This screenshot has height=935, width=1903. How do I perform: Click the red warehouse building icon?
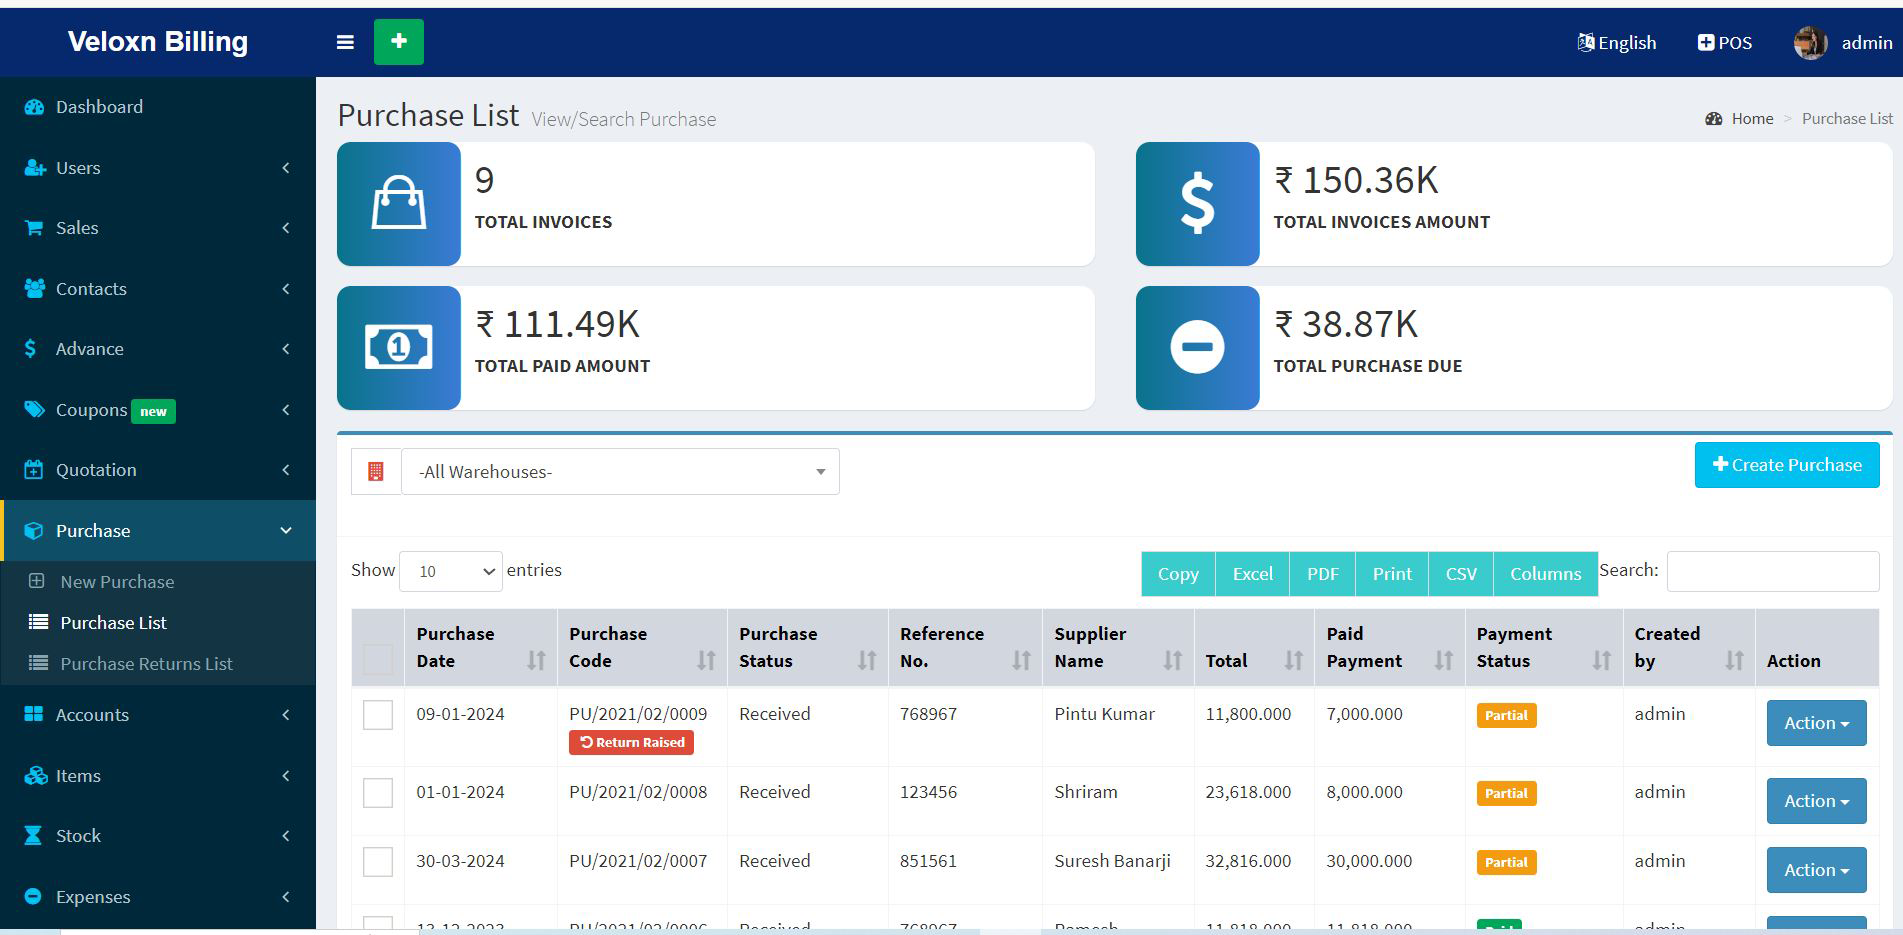click(x=376, y=472)
